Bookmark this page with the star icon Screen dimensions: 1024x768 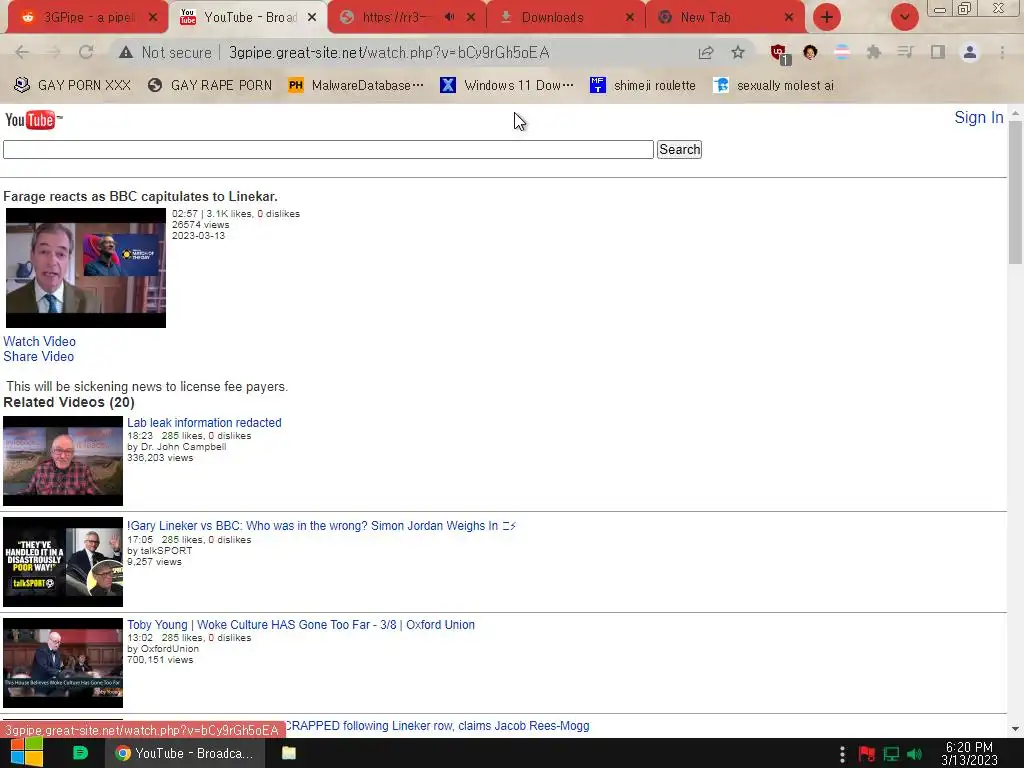(x=738, y=52)
